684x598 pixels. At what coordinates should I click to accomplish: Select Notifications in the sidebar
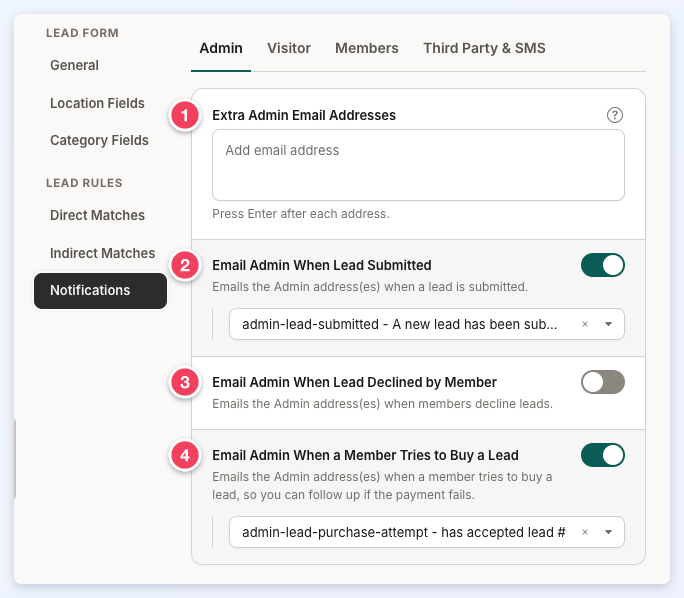100,291
